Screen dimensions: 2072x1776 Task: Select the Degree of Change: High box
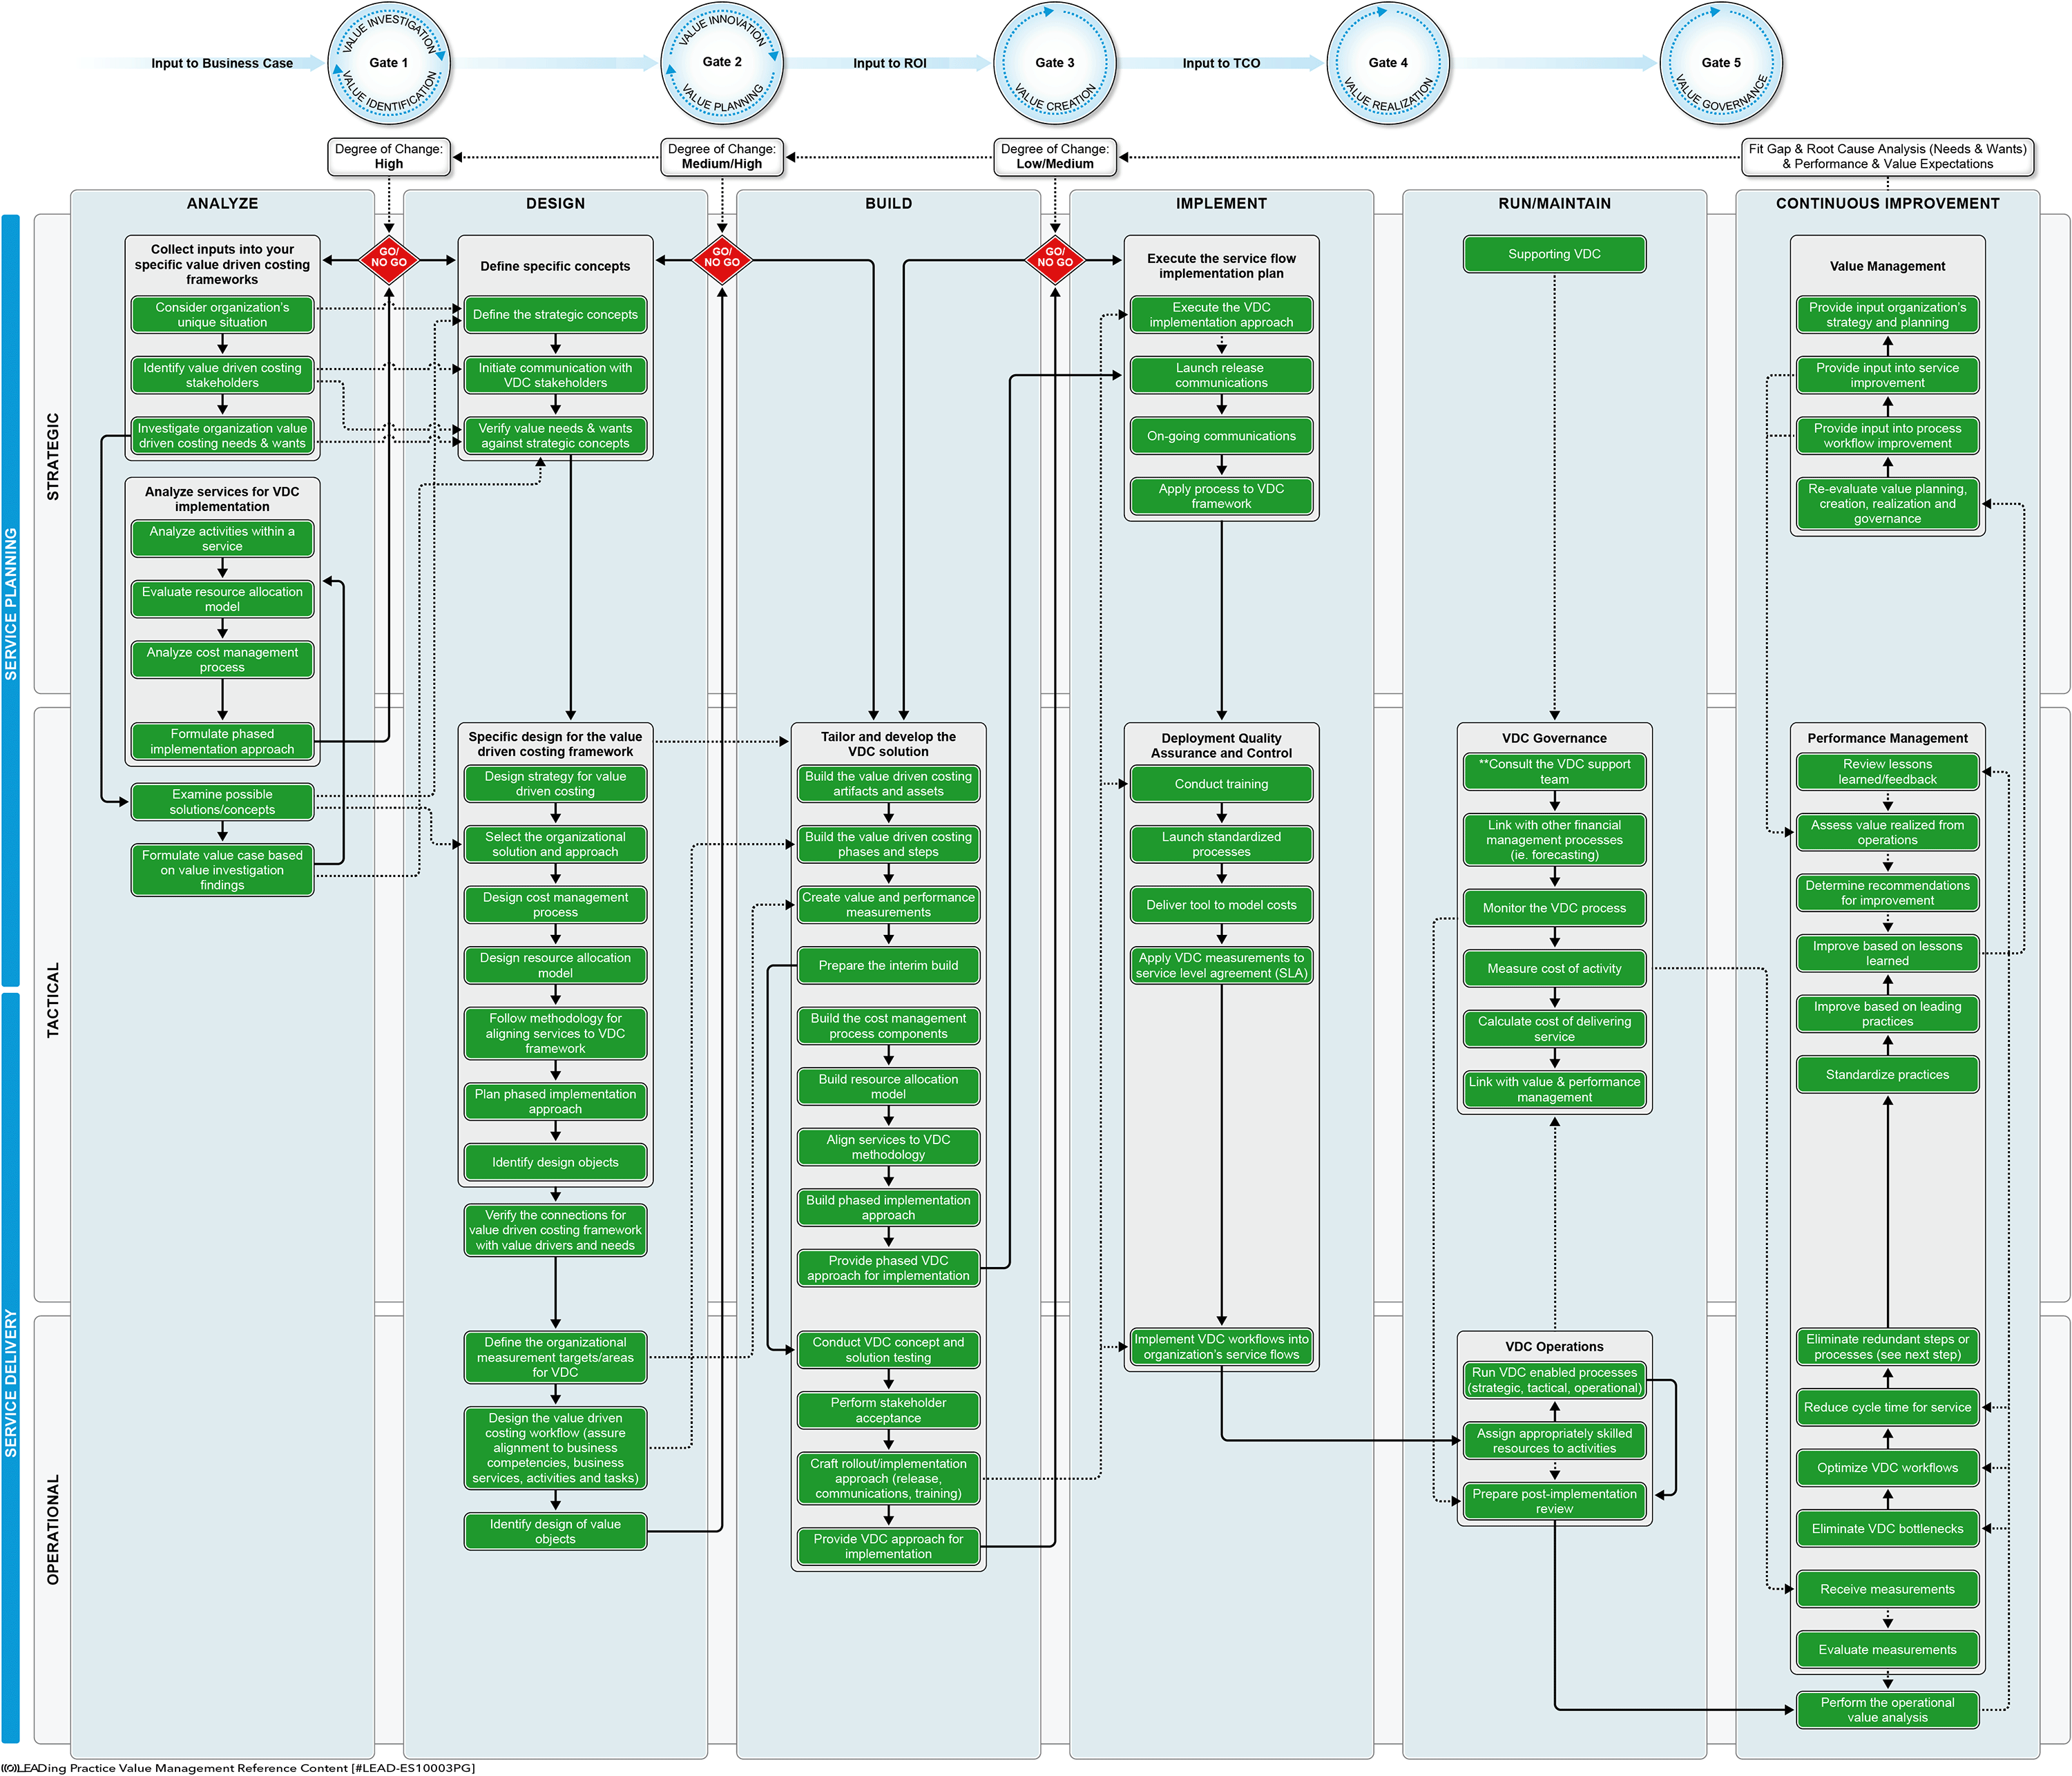pos(389,157)
